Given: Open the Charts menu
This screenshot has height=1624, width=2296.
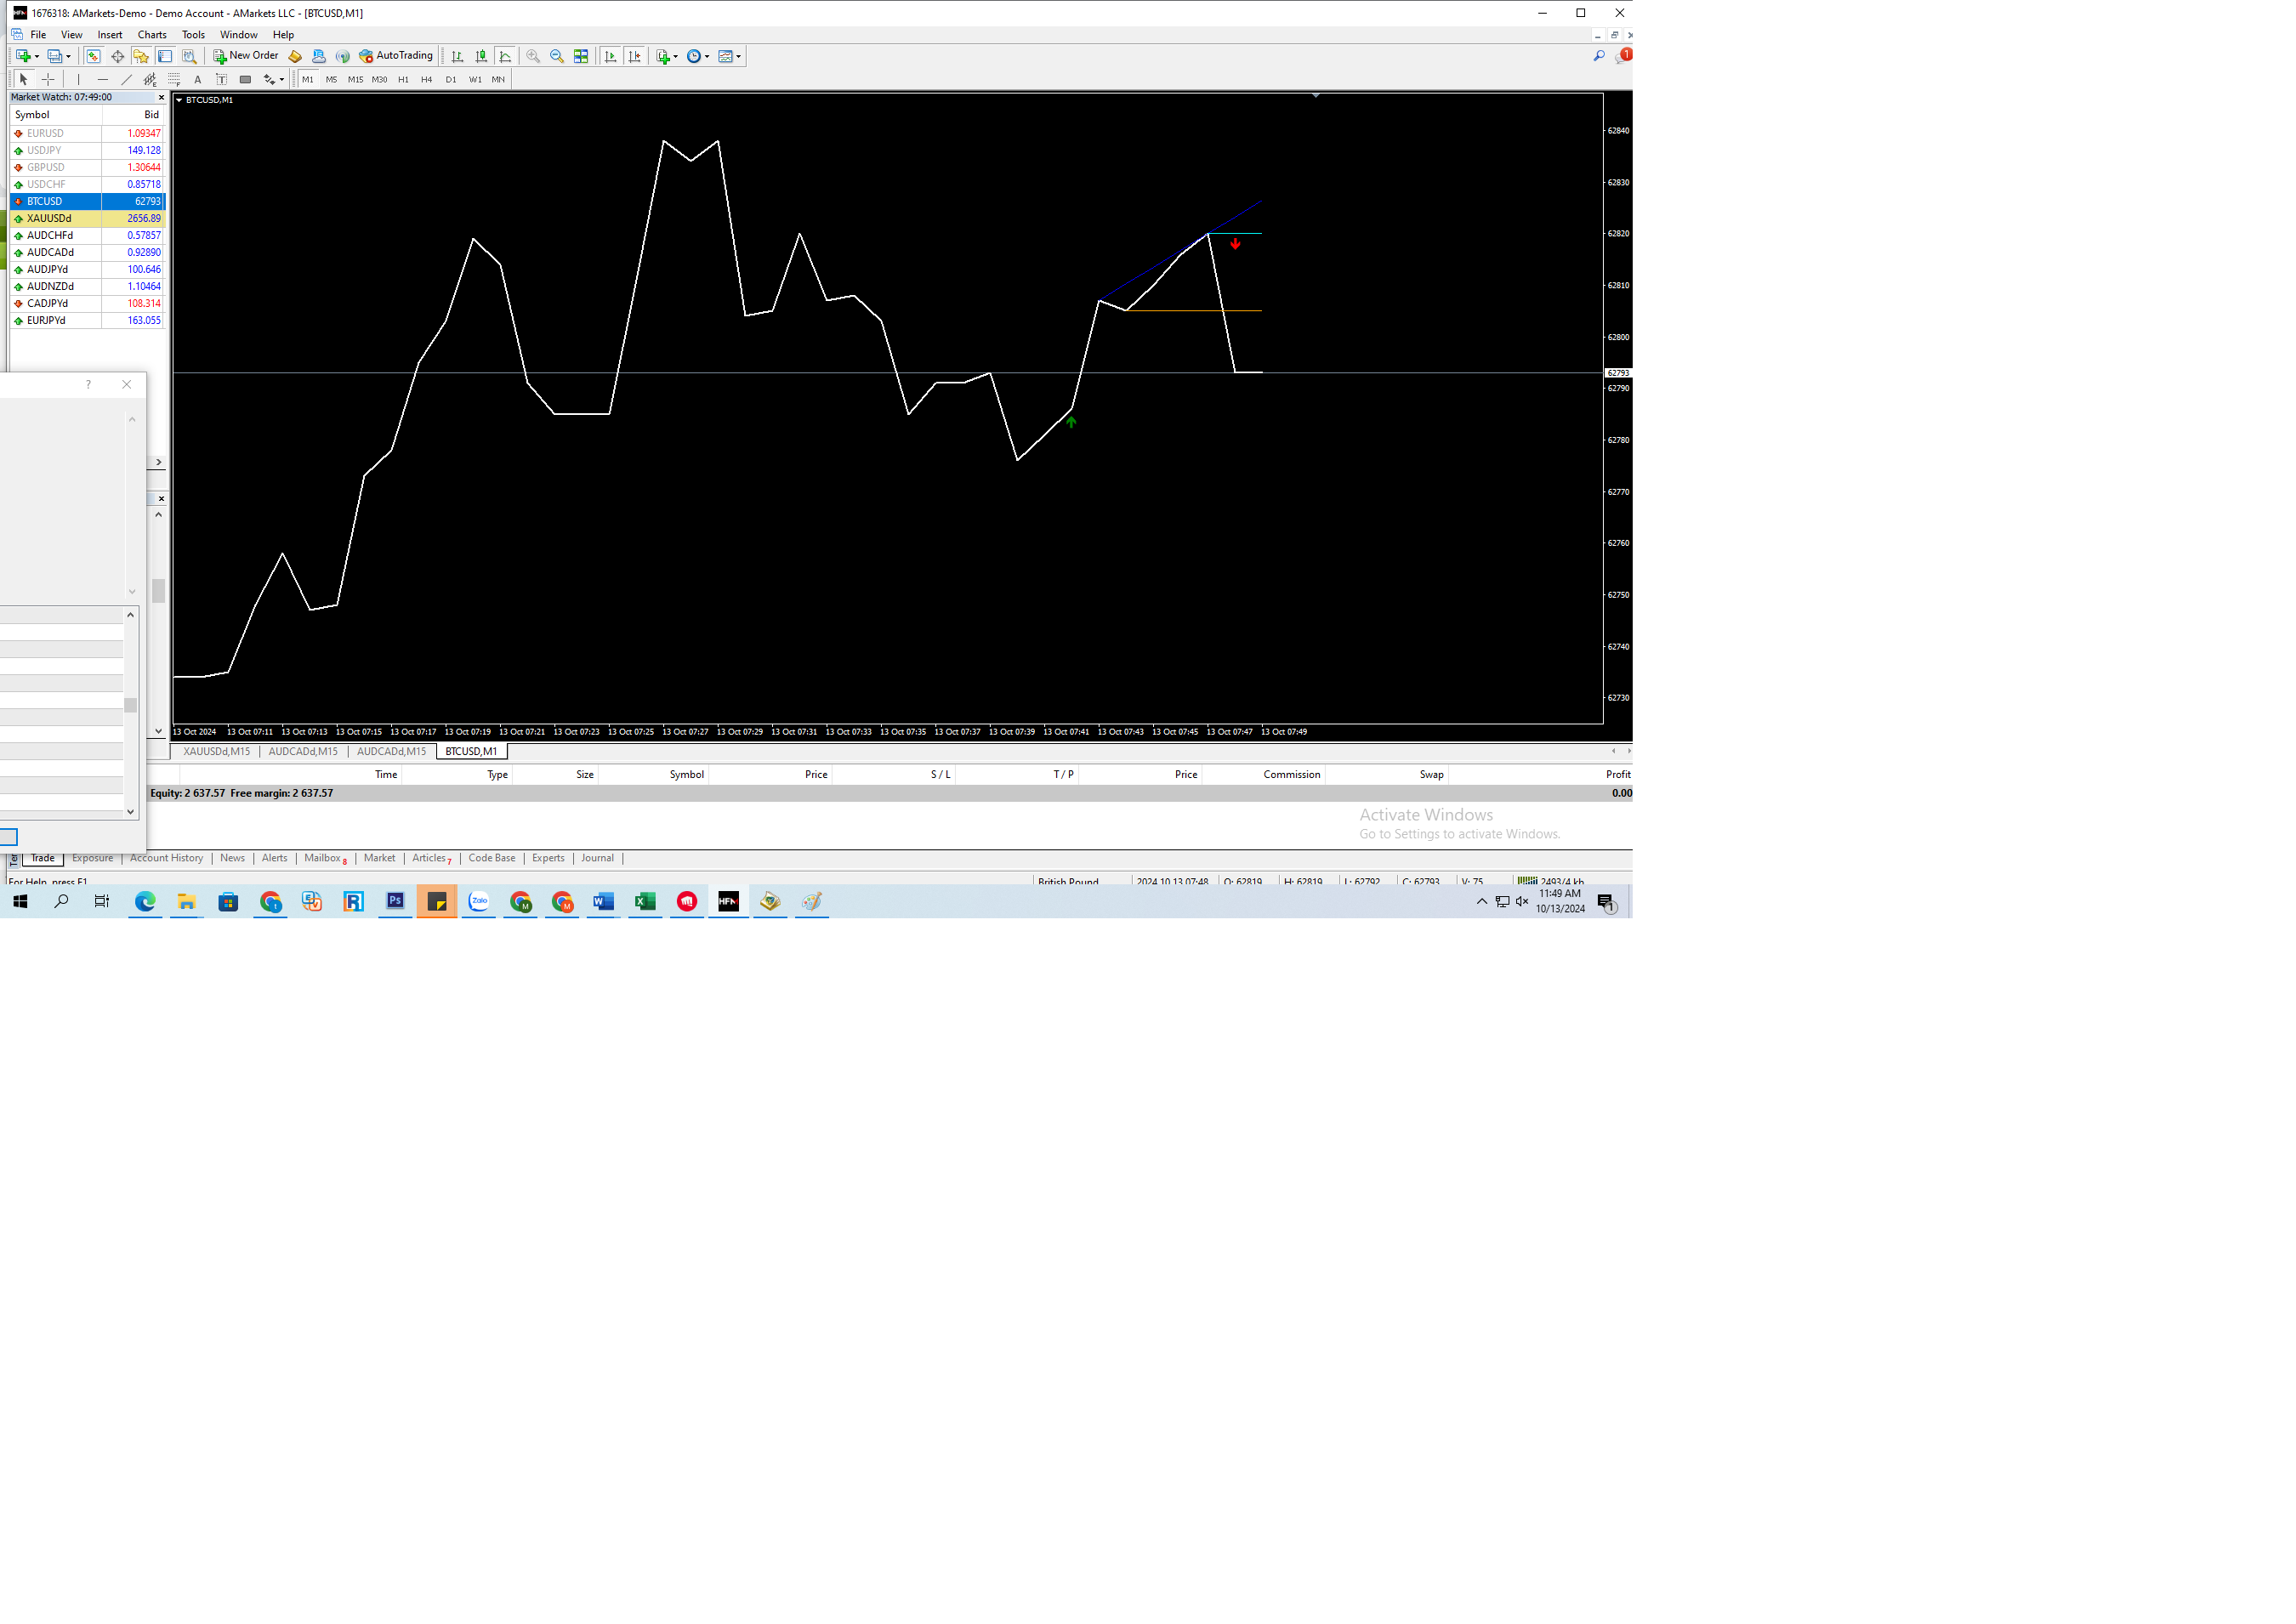Looking at the screenshot, I should (x=152, y=35).
